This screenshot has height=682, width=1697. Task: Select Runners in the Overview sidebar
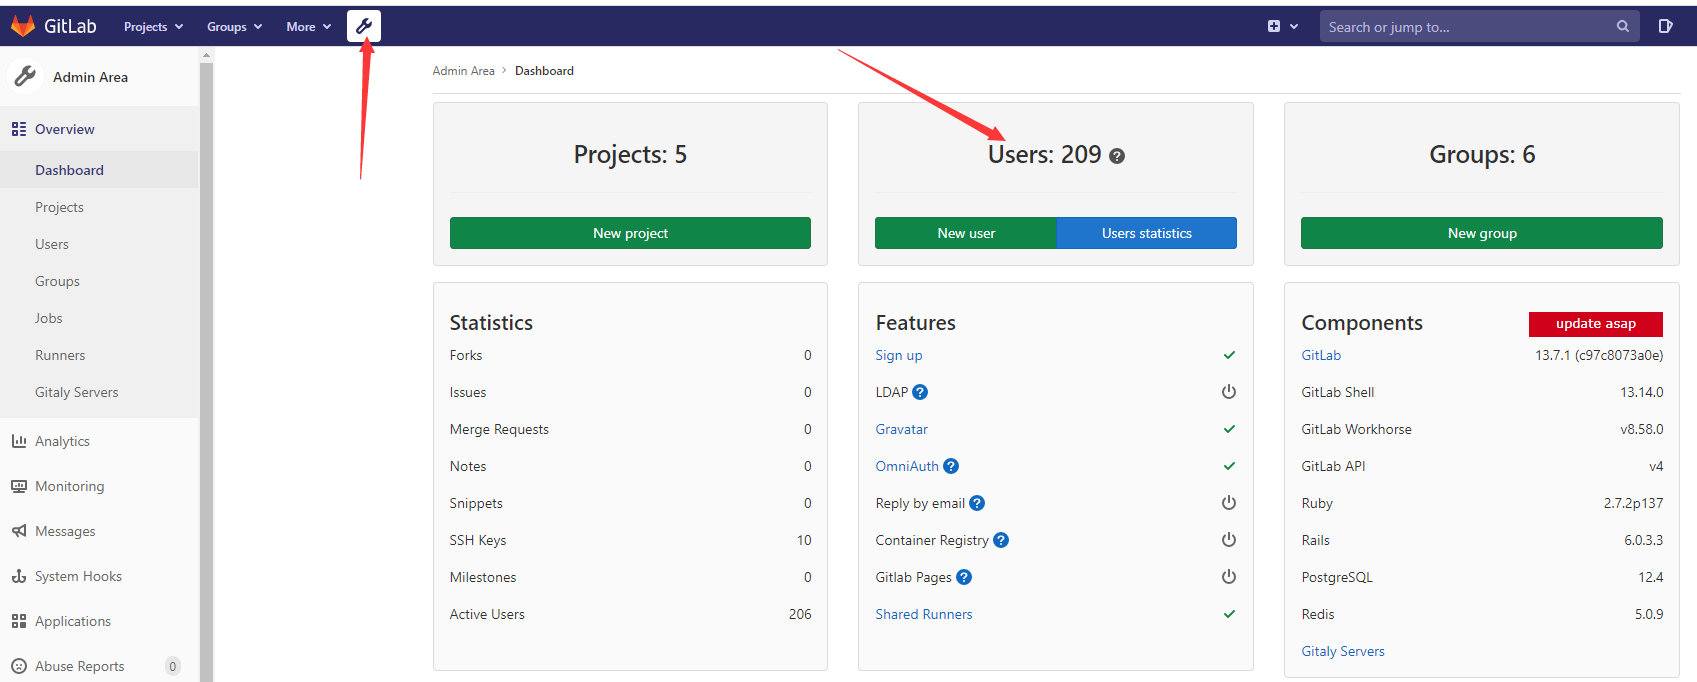(x=60, y=355)
